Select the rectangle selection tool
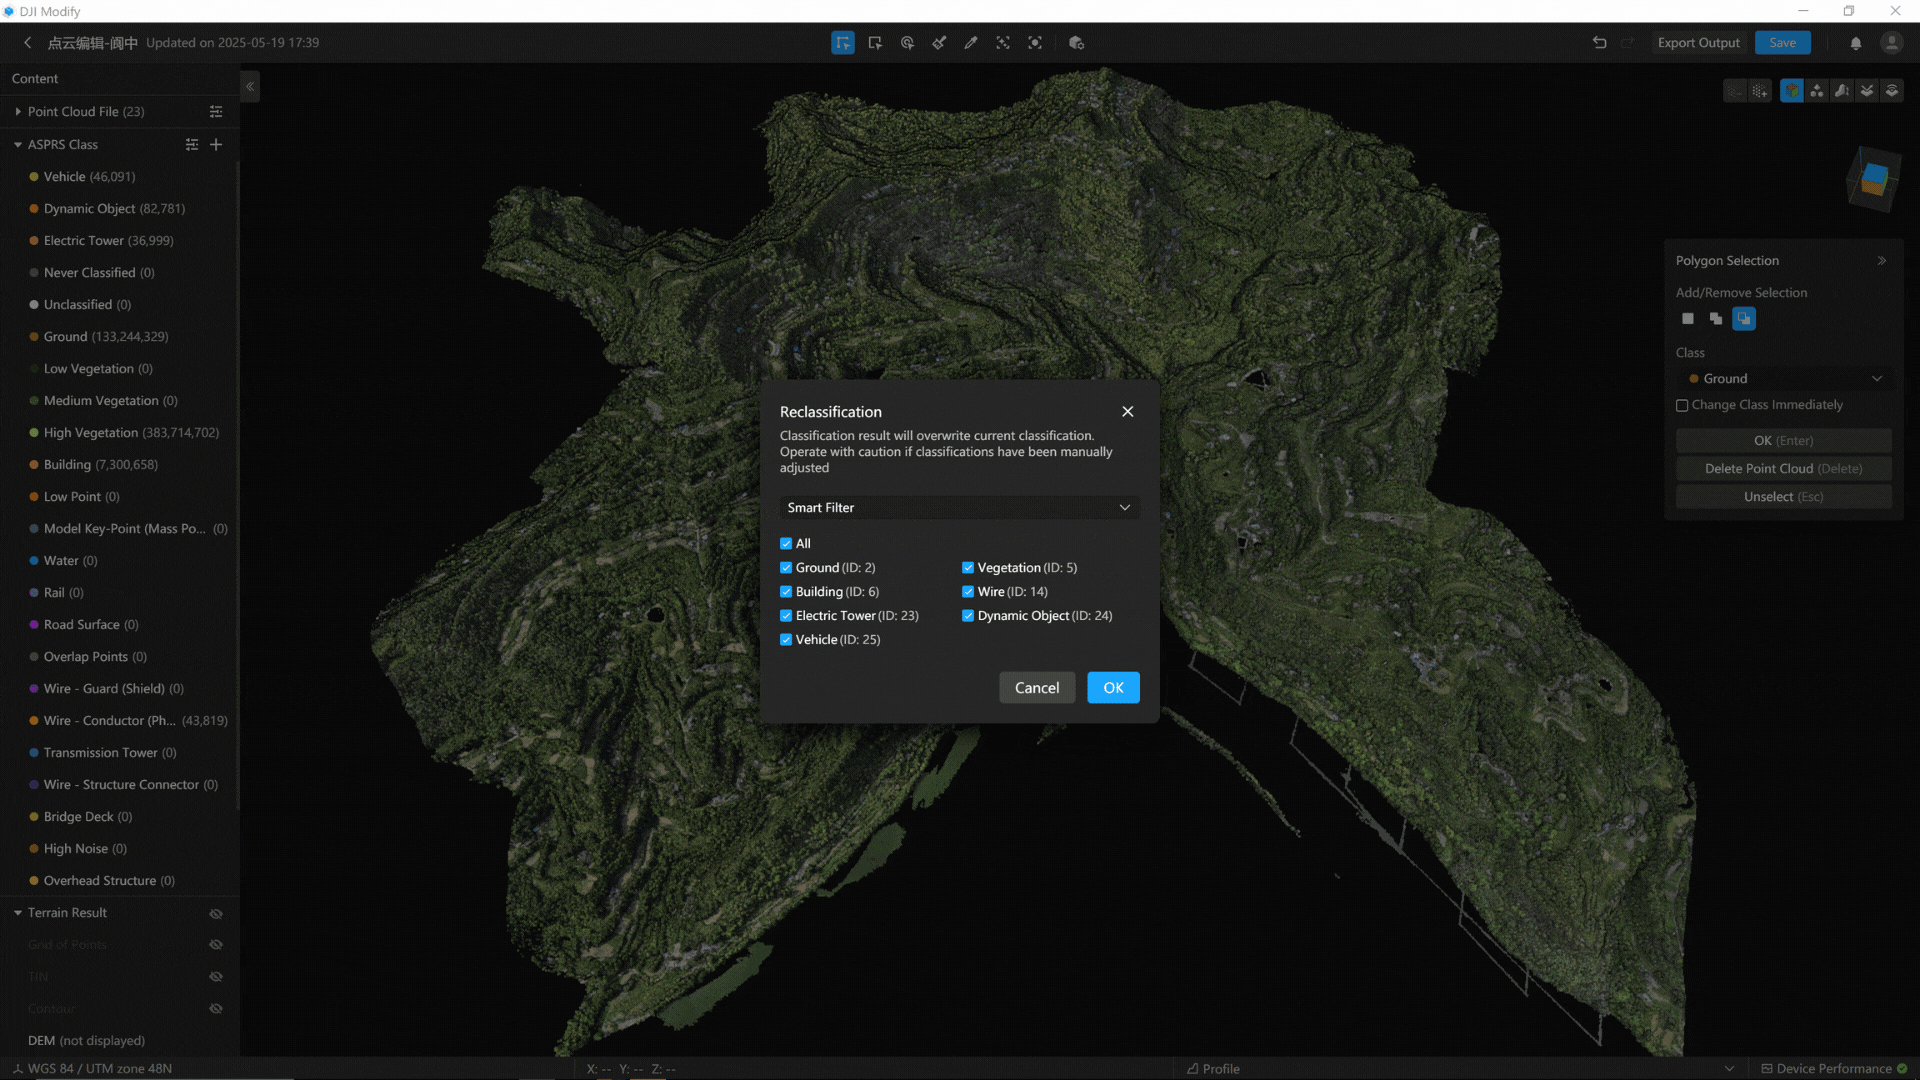This screenshot has width=1920, height=1080. 875,43
